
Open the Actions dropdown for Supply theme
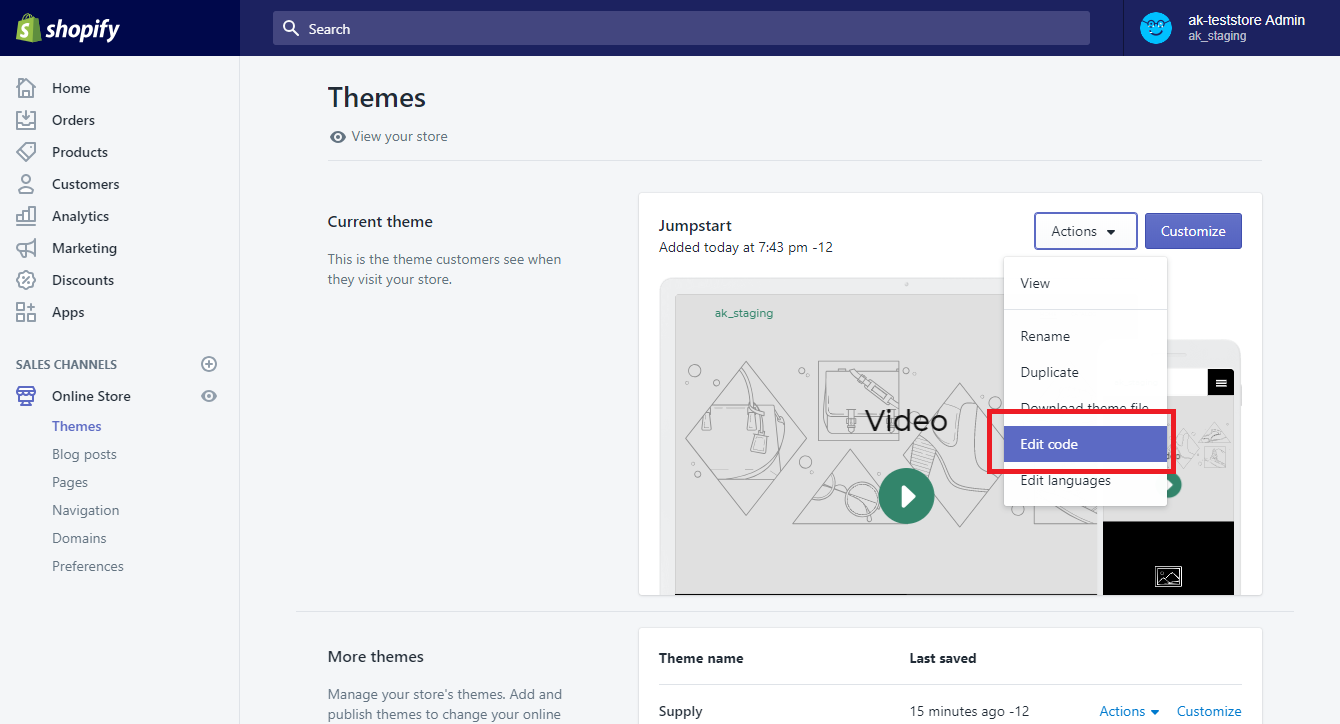[1129, 711]
